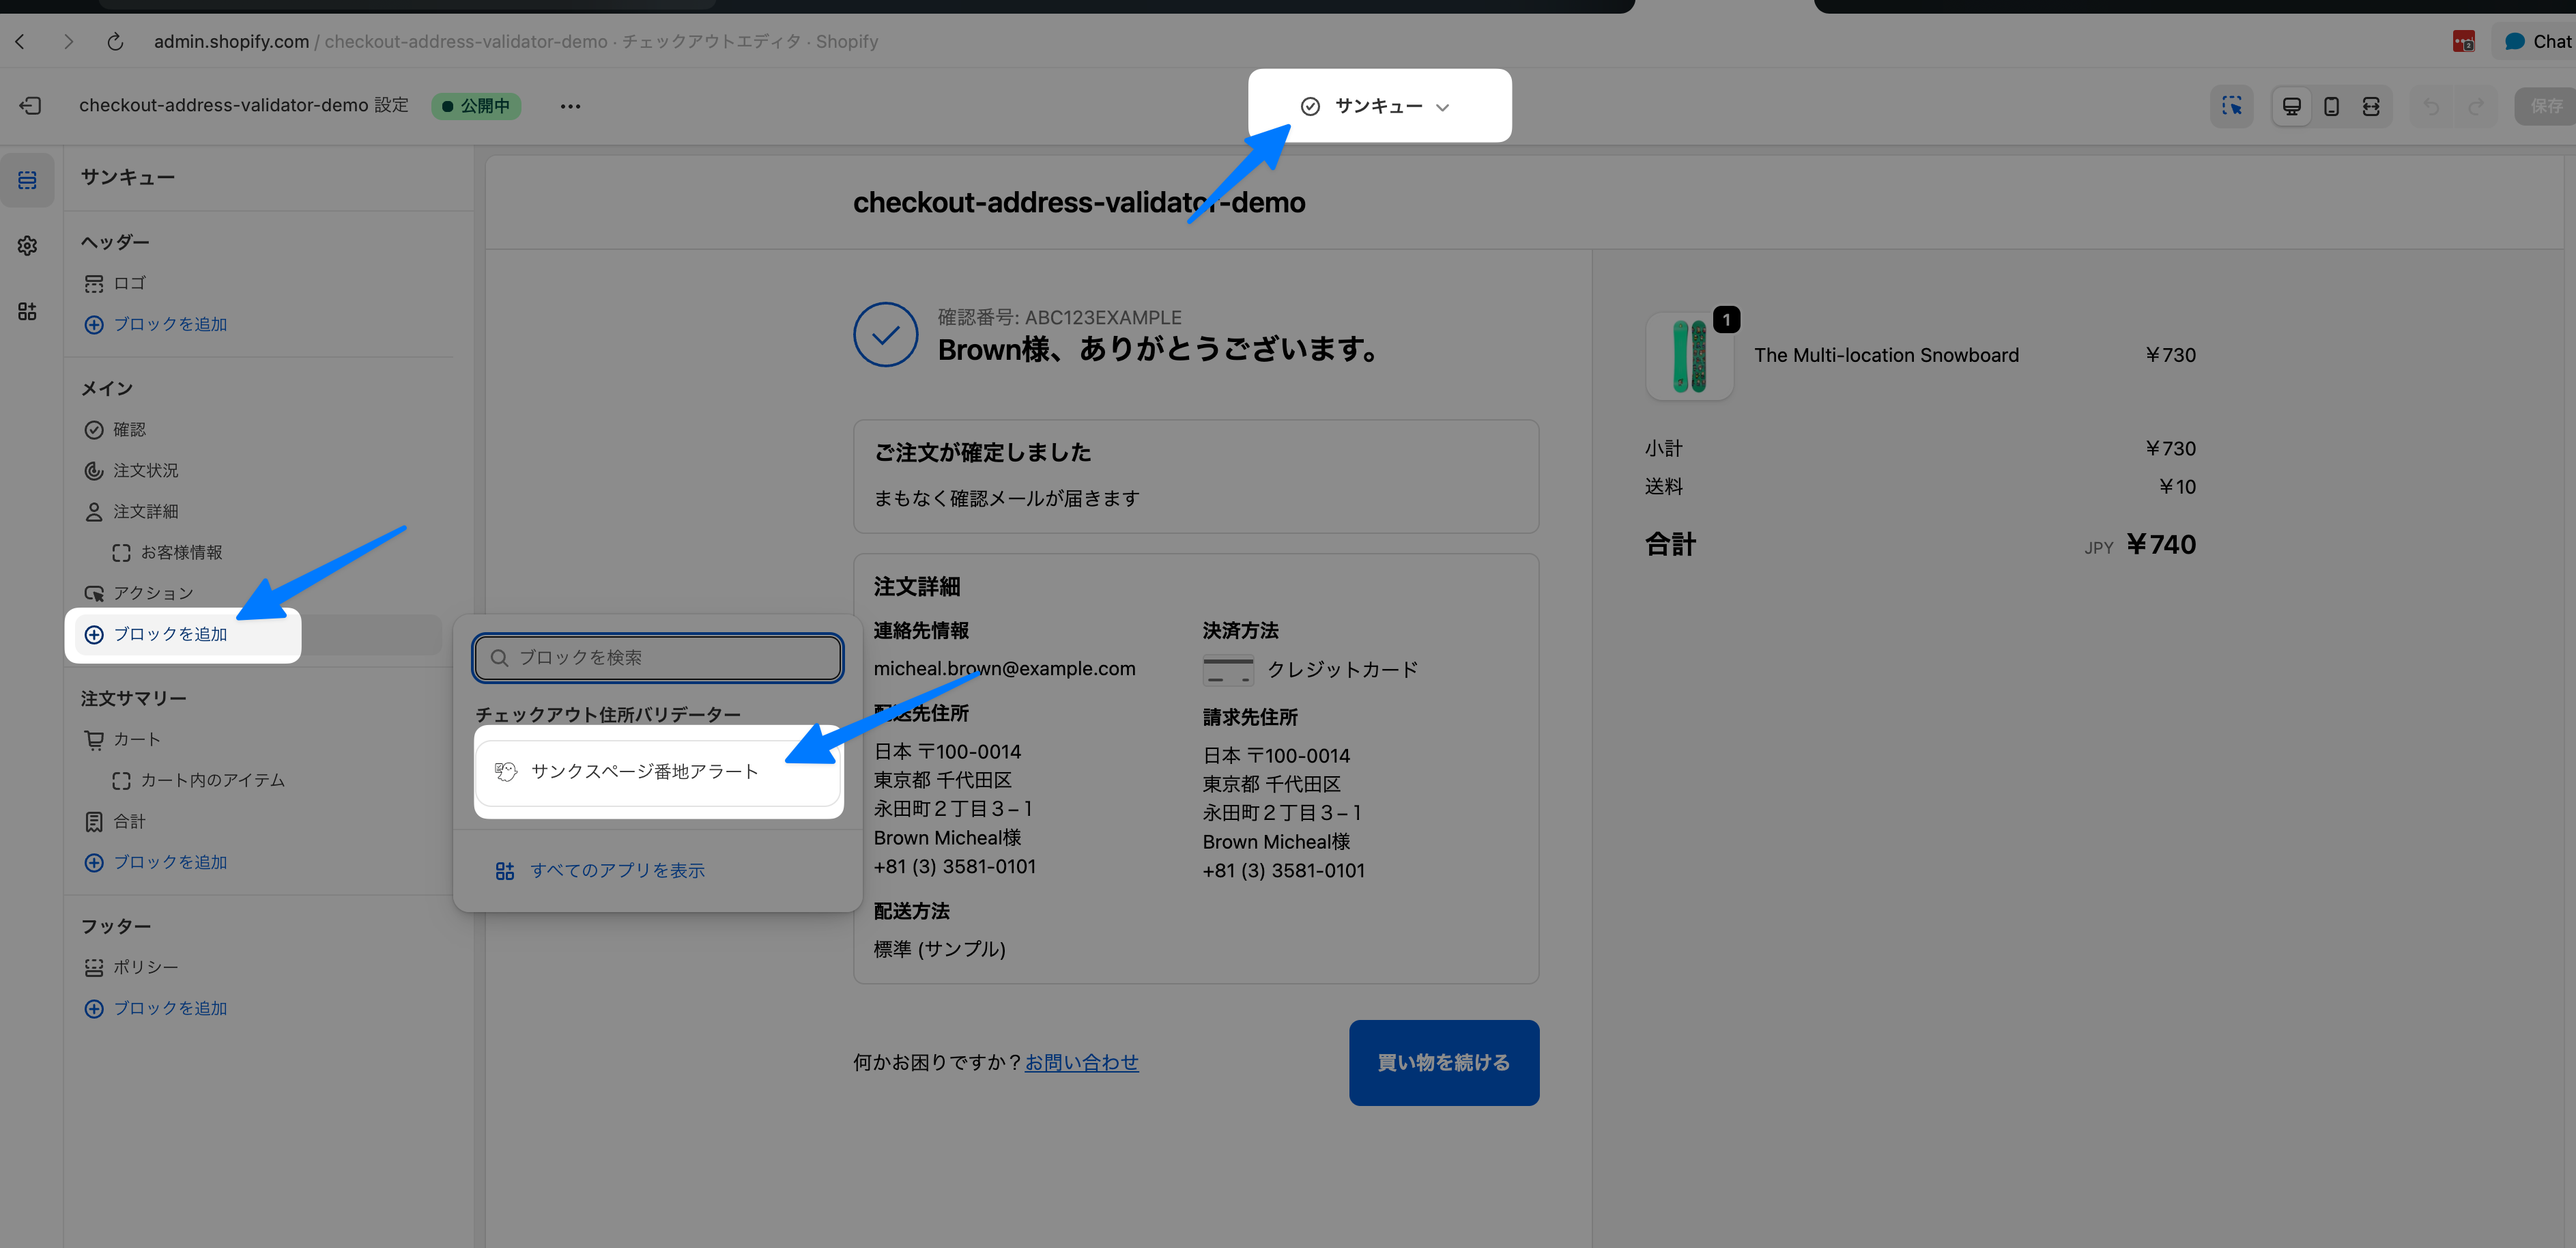The image size is (2576, 1248).
Task: Click the browser back arrow
Action: (20, 41)
